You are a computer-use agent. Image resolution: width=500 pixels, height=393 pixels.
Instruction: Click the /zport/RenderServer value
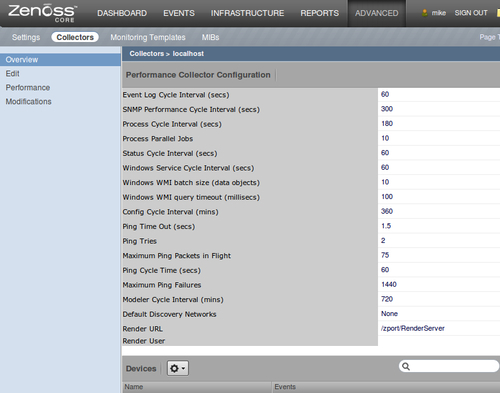pyautogui.click(x=413, y=329)
